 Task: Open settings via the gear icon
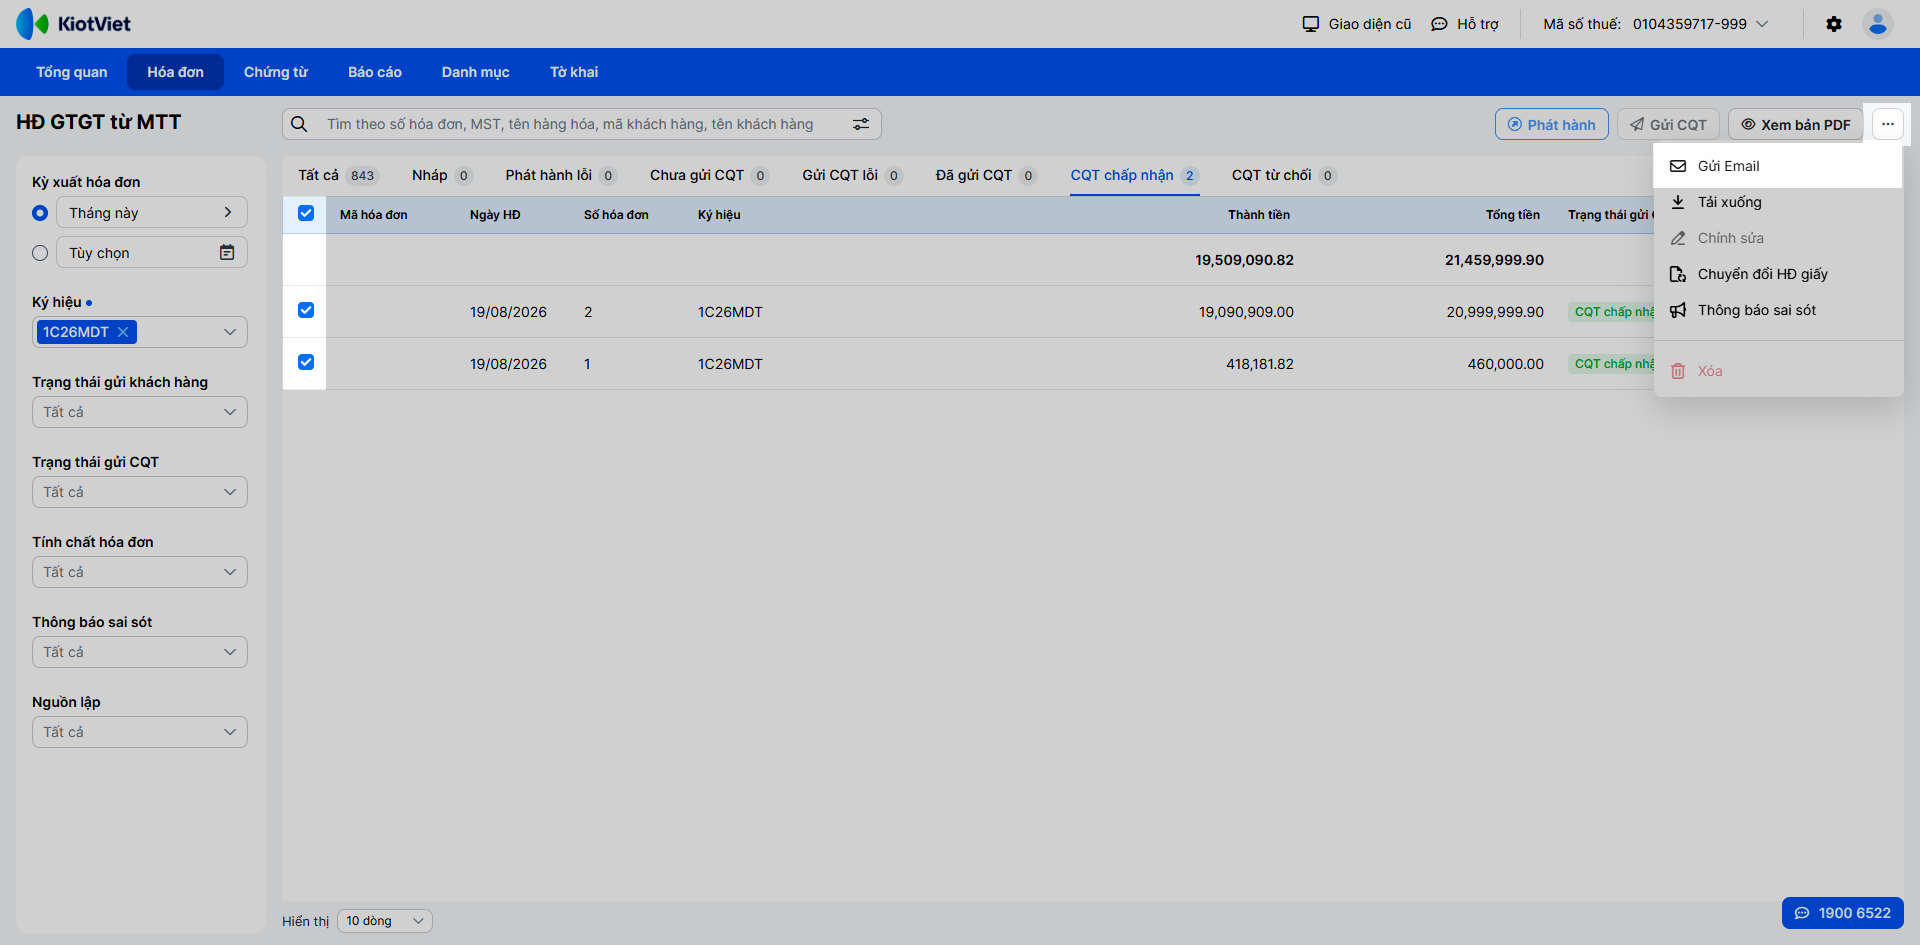point(1834,24)
